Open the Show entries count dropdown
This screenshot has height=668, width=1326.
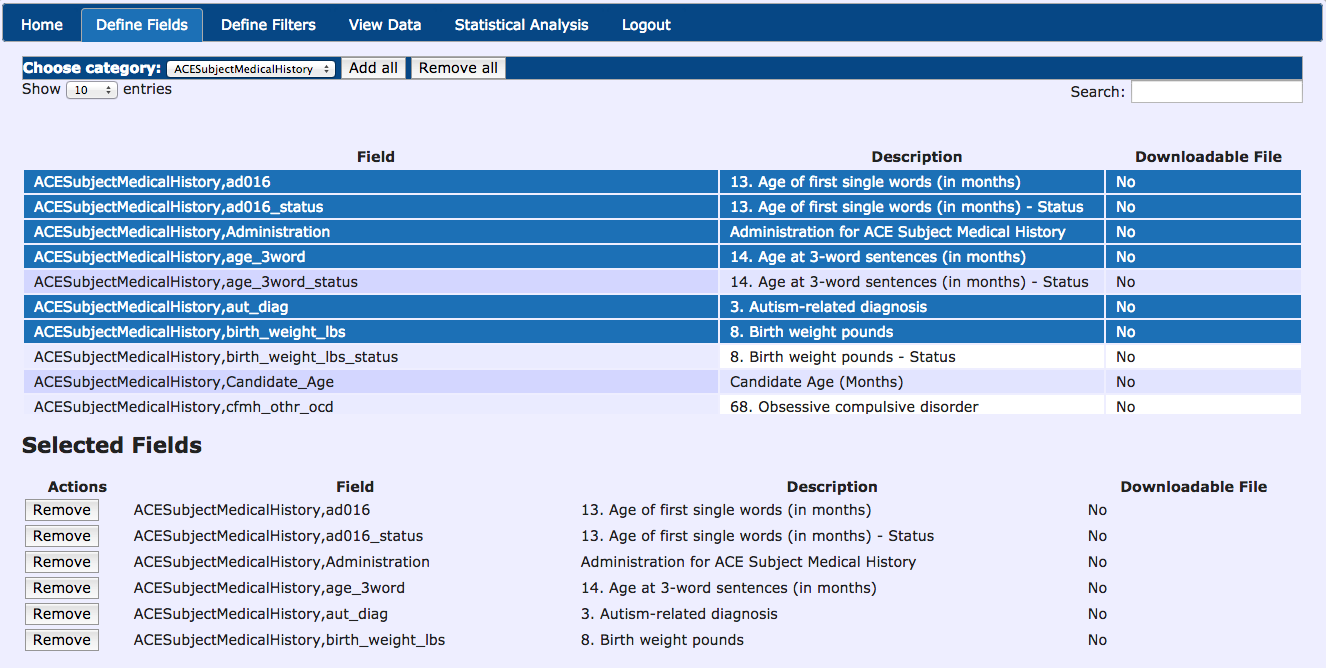pyautogui.click(x=92, y=90)
